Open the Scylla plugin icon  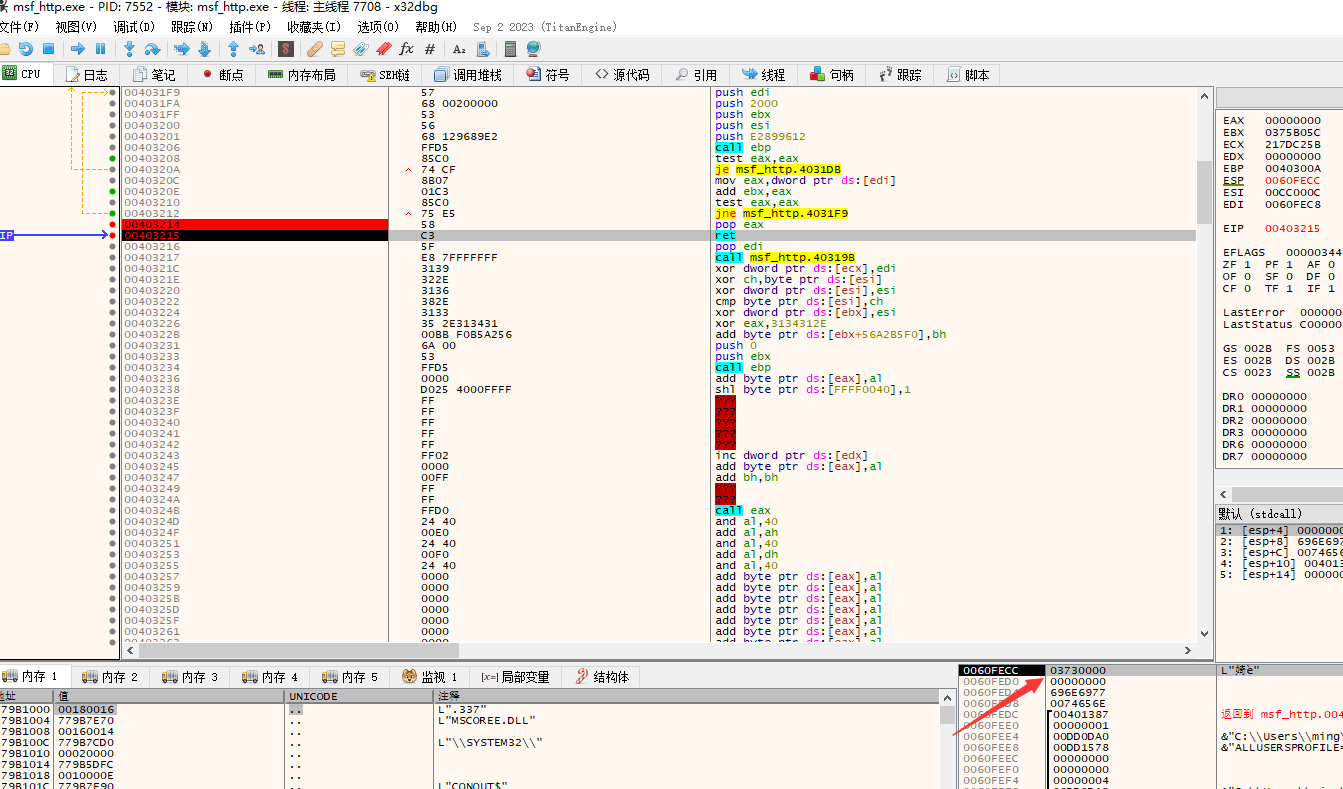(286, 48)
